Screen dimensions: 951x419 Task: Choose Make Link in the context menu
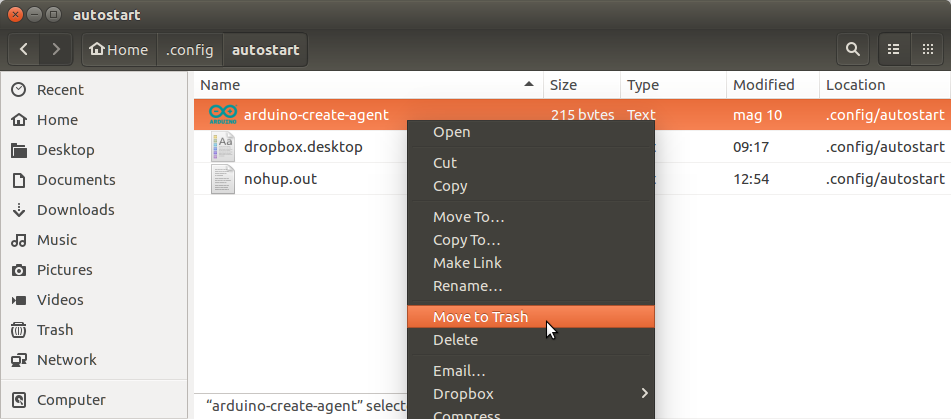pyautogui.click(x=531, y=263)
